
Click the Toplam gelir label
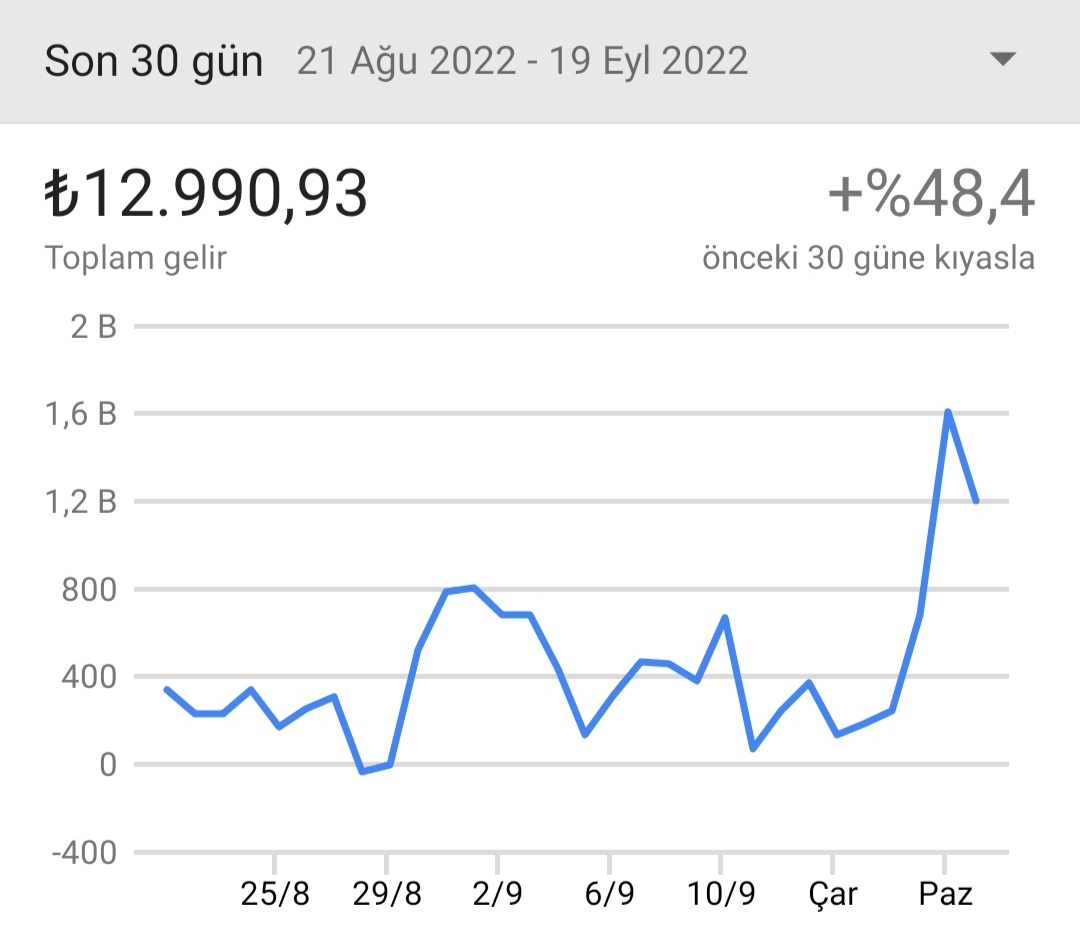[x=136, y=258]
